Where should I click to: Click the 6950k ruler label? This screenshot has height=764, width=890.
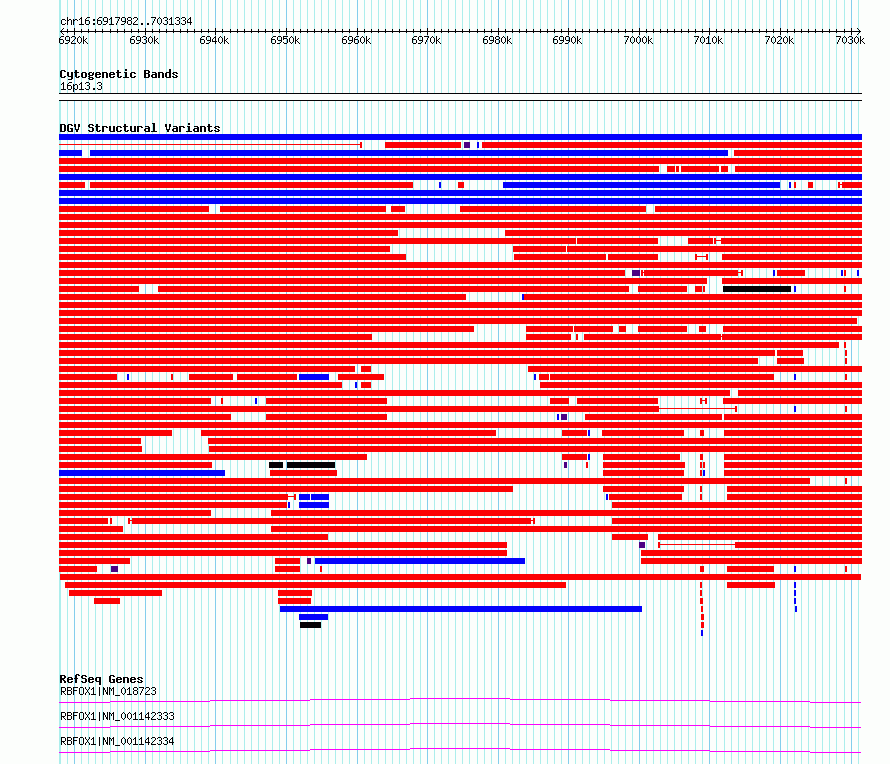coord(285,40)
